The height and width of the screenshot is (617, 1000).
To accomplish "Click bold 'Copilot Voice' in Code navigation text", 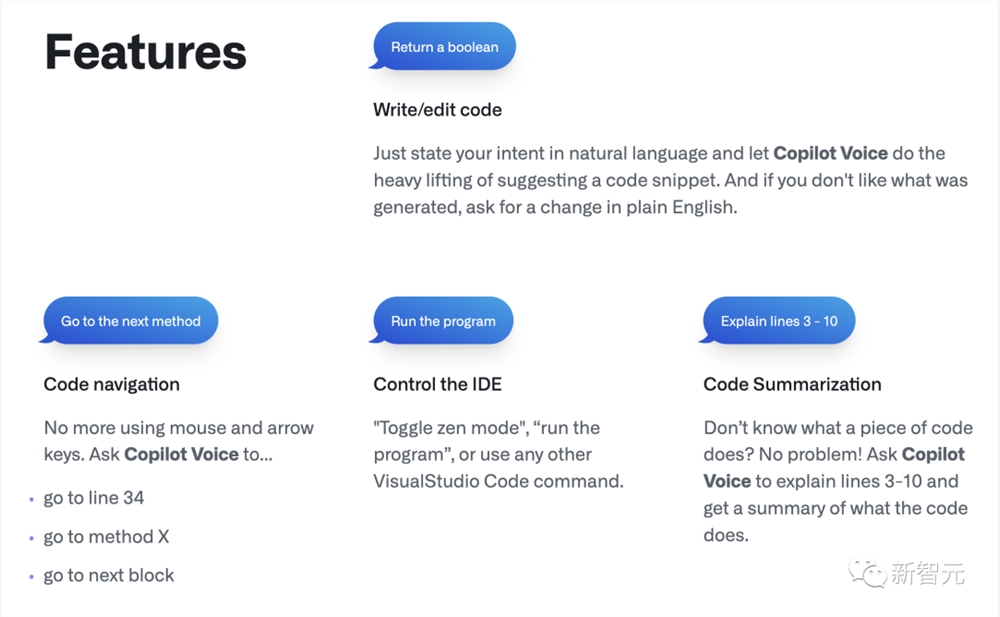I will 181,454.
